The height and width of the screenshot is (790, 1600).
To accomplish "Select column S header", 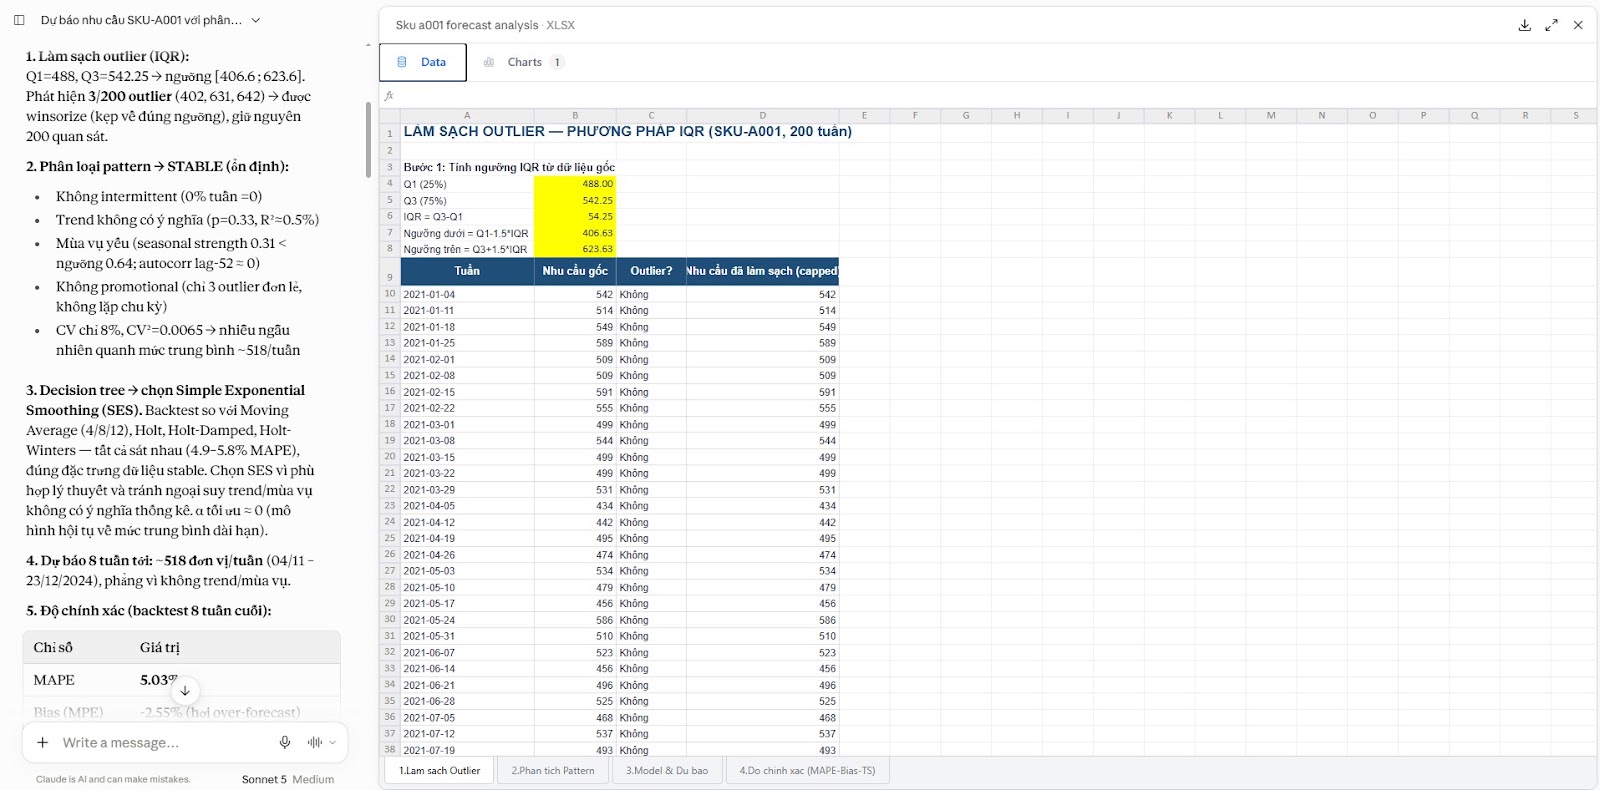I will [1575, 116].
